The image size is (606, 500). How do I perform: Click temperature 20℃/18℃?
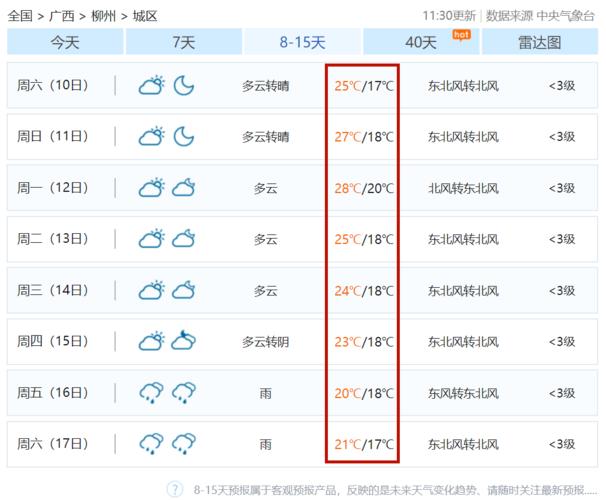click(x=364, y=393)
